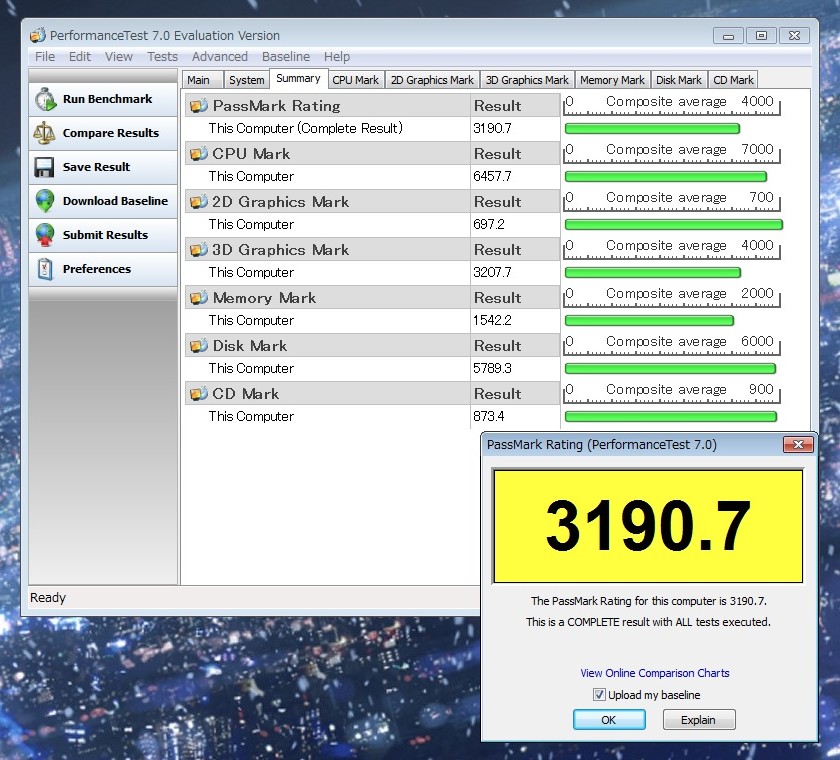Click the Compare Results scales icon

click(44, 133)
